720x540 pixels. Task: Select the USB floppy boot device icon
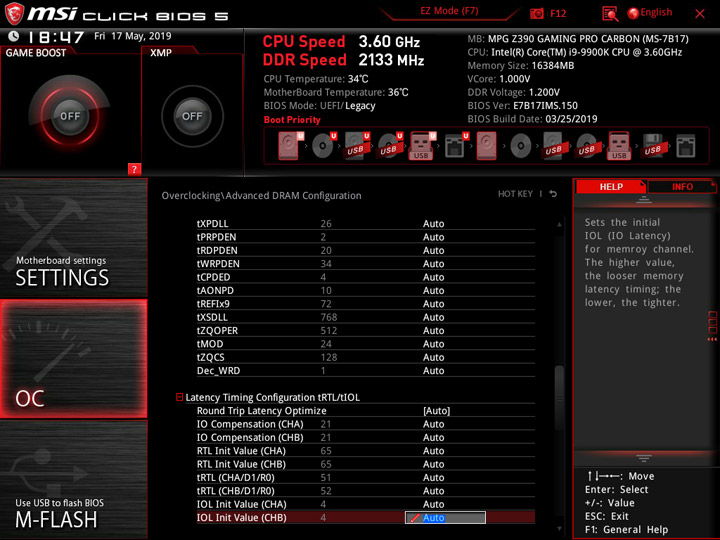click(x=652, y=146)
